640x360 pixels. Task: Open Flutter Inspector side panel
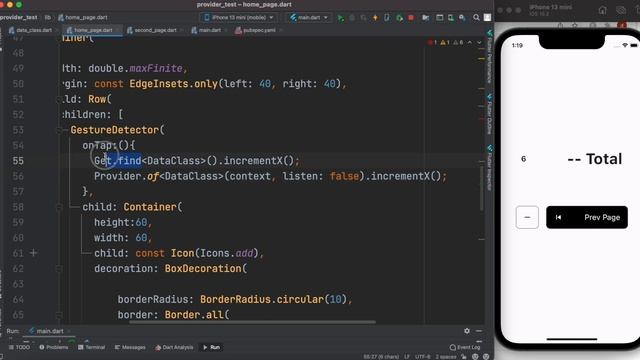[x=489, y=168]
